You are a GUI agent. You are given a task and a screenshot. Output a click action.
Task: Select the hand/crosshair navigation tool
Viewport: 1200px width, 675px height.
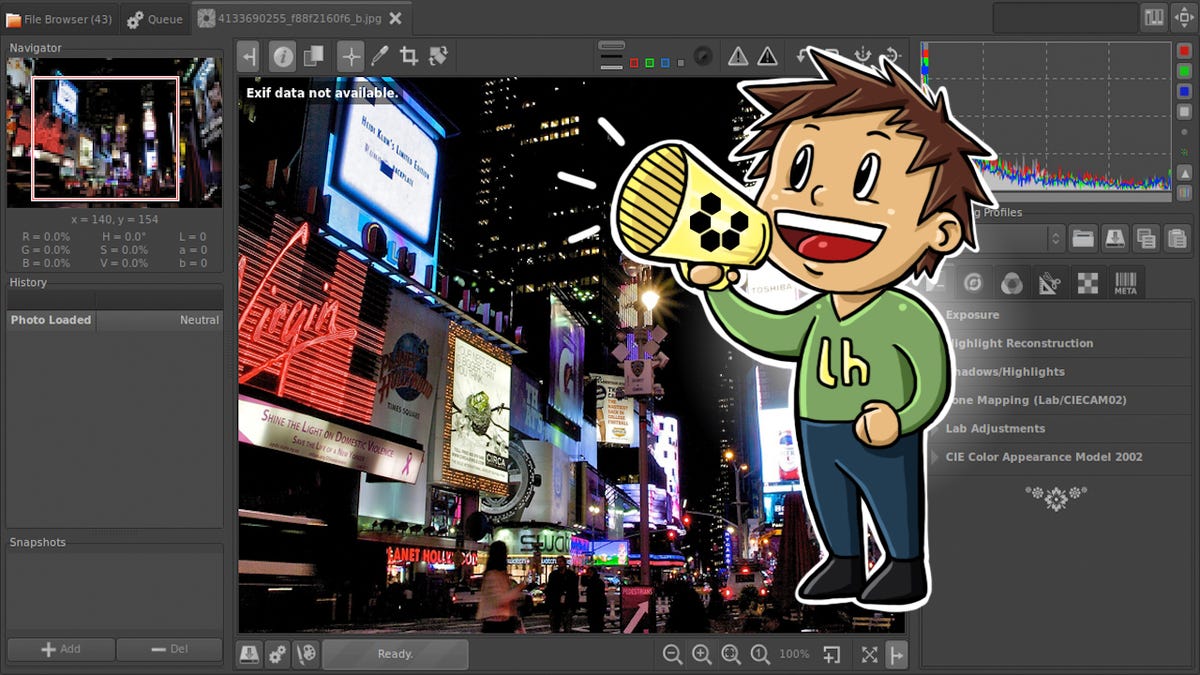coord(350,56)
